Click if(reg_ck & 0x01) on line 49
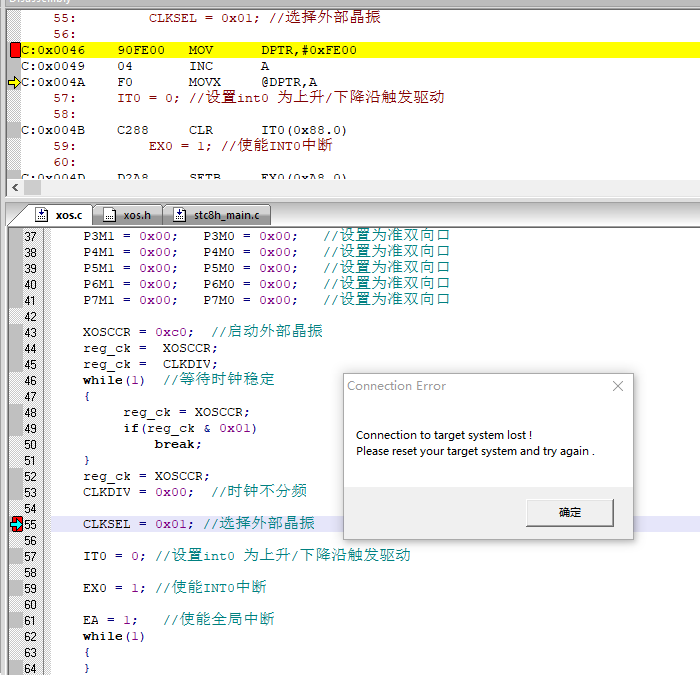 click(x=190, y=428)
